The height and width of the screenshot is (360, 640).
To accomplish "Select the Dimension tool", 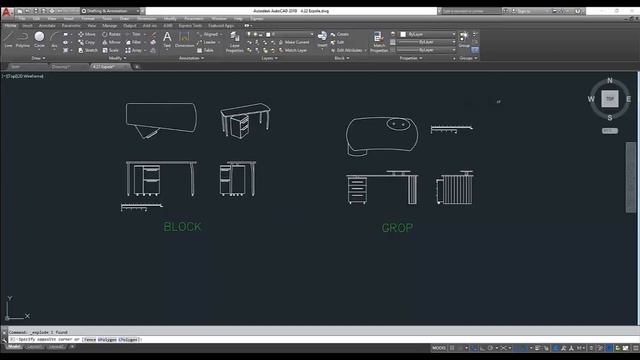I will click(x=184, y=40).
